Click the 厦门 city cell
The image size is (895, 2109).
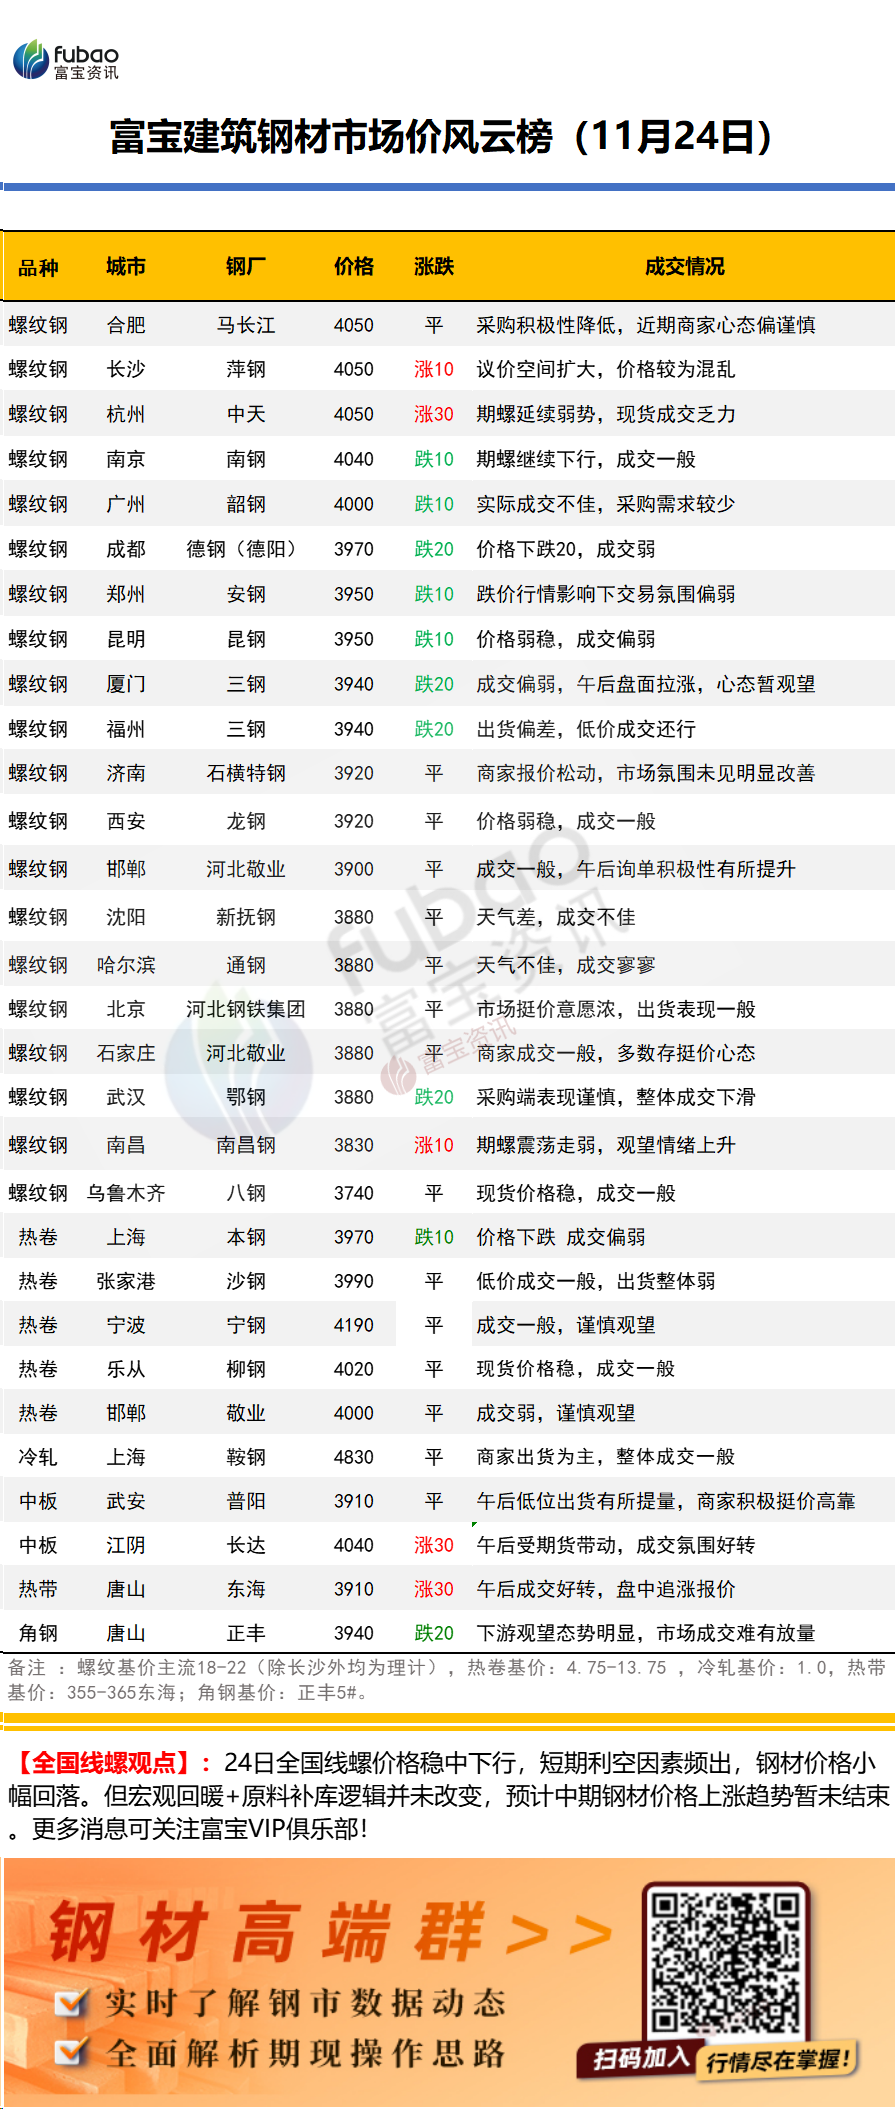pyautogui.click(x=126, y=684)
